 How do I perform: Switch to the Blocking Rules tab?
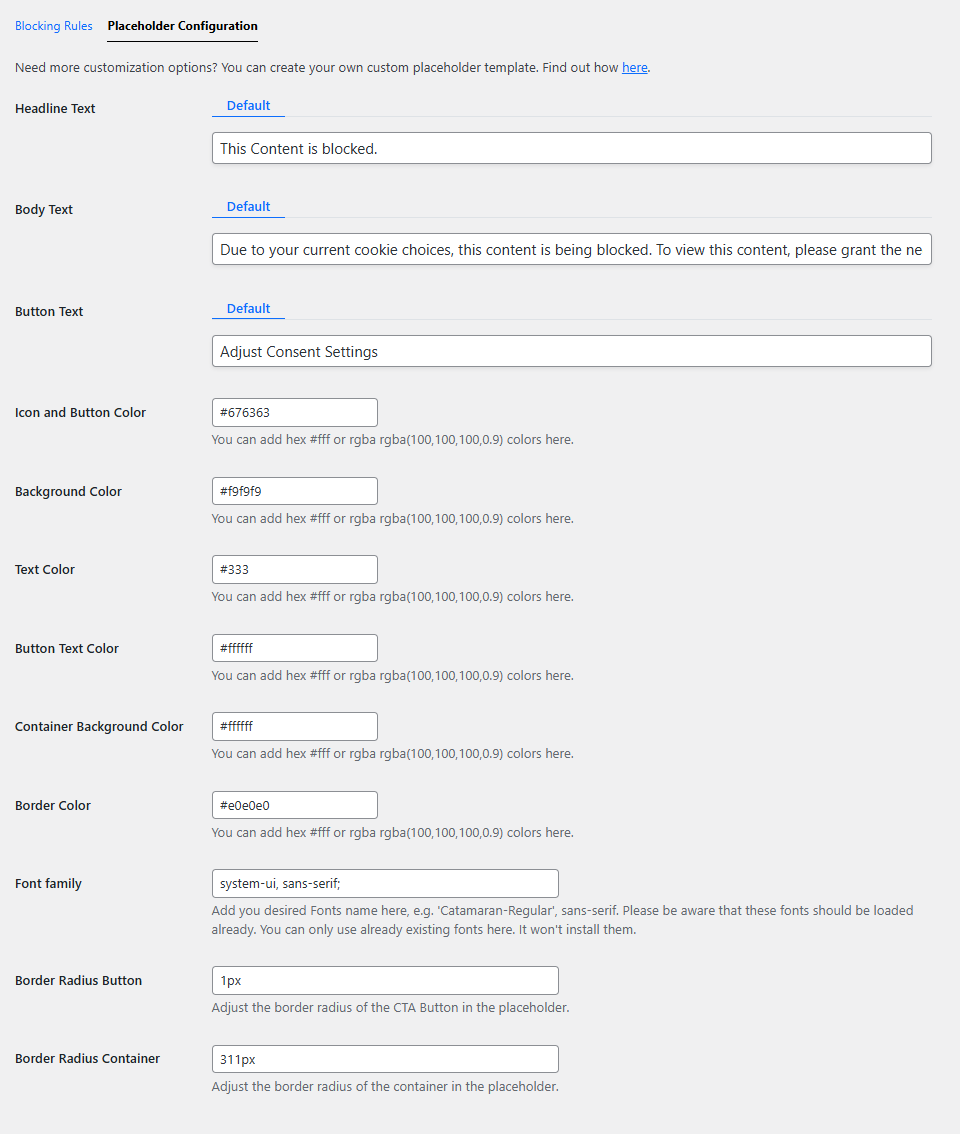53,25
